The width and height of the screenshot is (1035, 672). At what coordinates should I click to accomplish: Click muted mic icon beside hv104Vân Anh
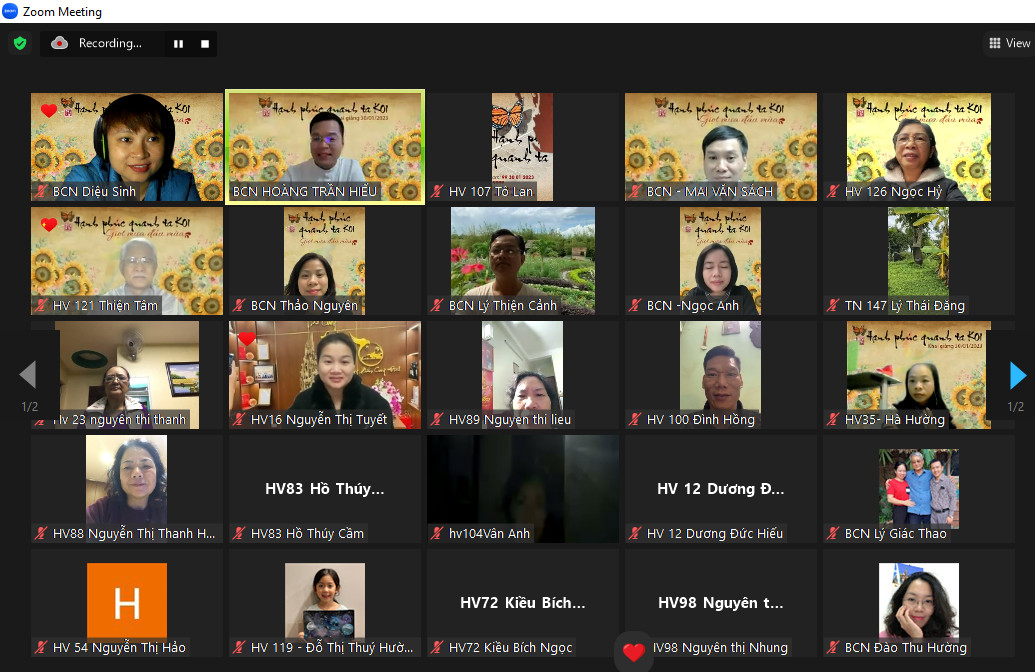[437, 534]
